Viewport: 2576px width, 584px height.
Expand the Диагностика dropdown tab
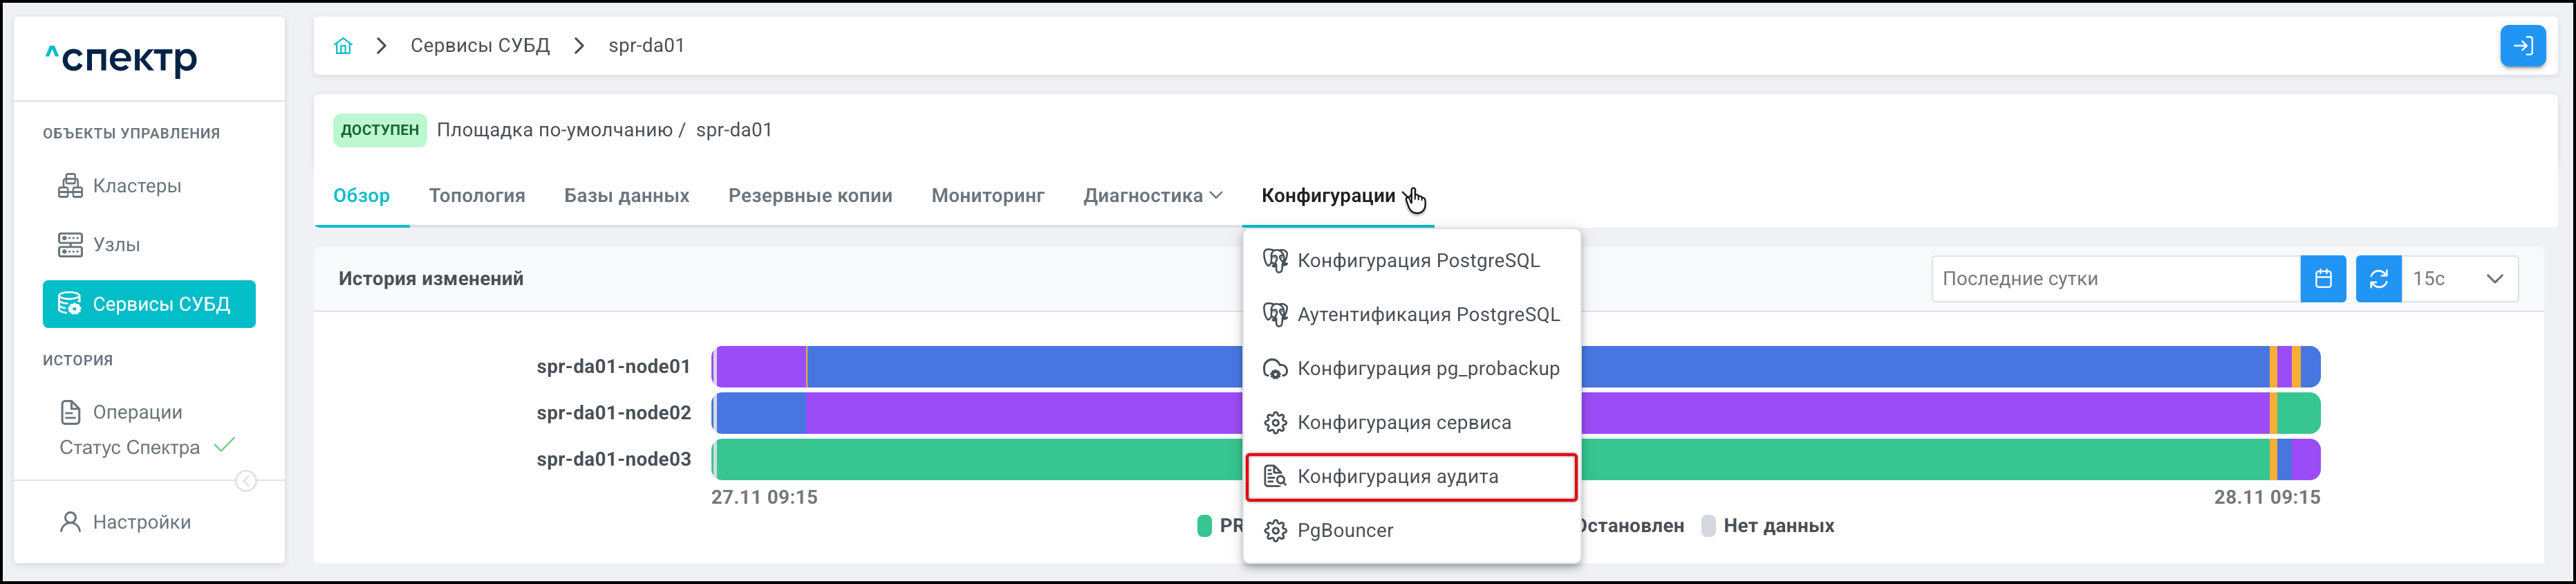pos(1152,196)
